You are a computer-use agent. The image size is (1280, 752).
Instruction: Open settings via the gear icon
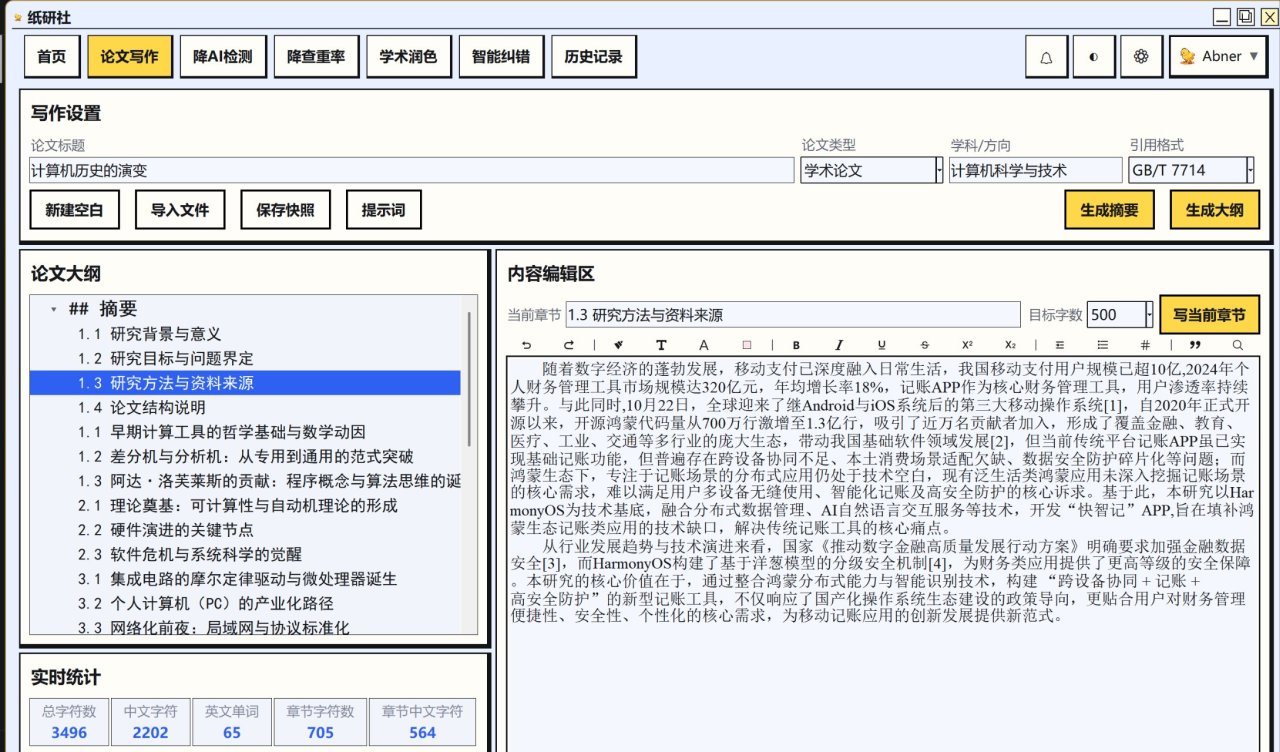[1140, 57]
